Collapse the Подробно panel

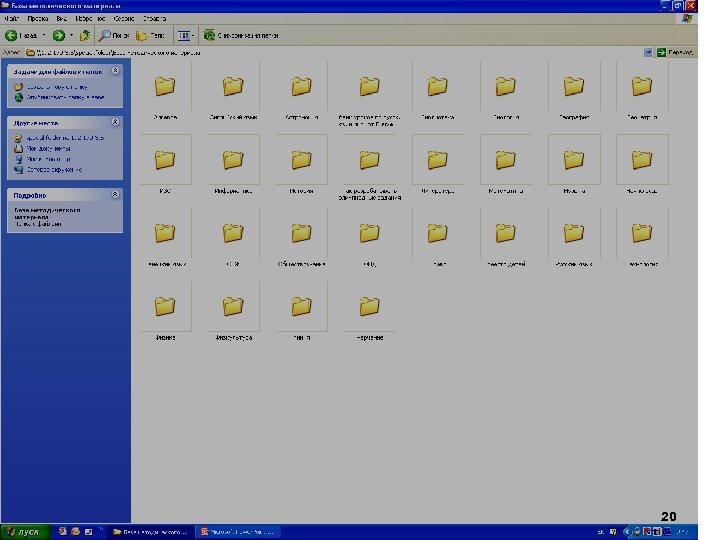(x=115, y=194)
